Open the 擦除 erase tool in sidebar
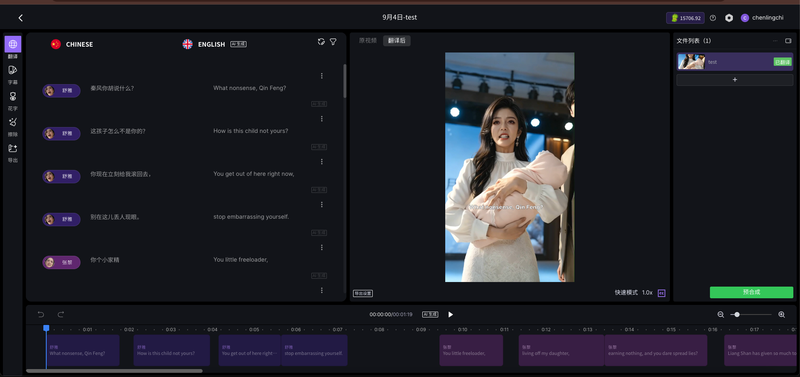 tap(13, 122)
